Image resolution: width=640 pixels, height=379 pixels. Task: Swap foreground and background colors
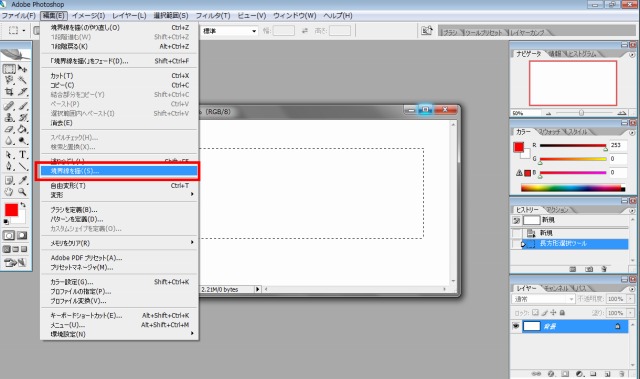23,204
